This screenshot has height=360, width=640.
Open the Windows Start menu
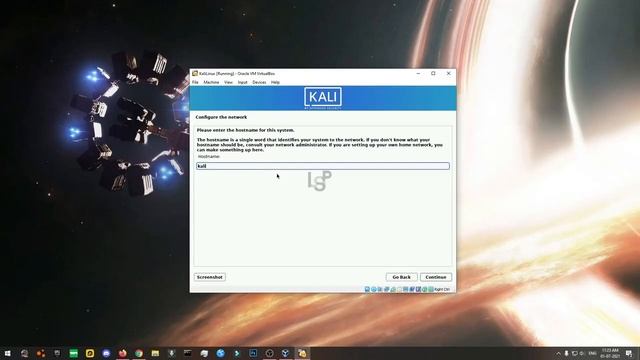tap(8, 353)
